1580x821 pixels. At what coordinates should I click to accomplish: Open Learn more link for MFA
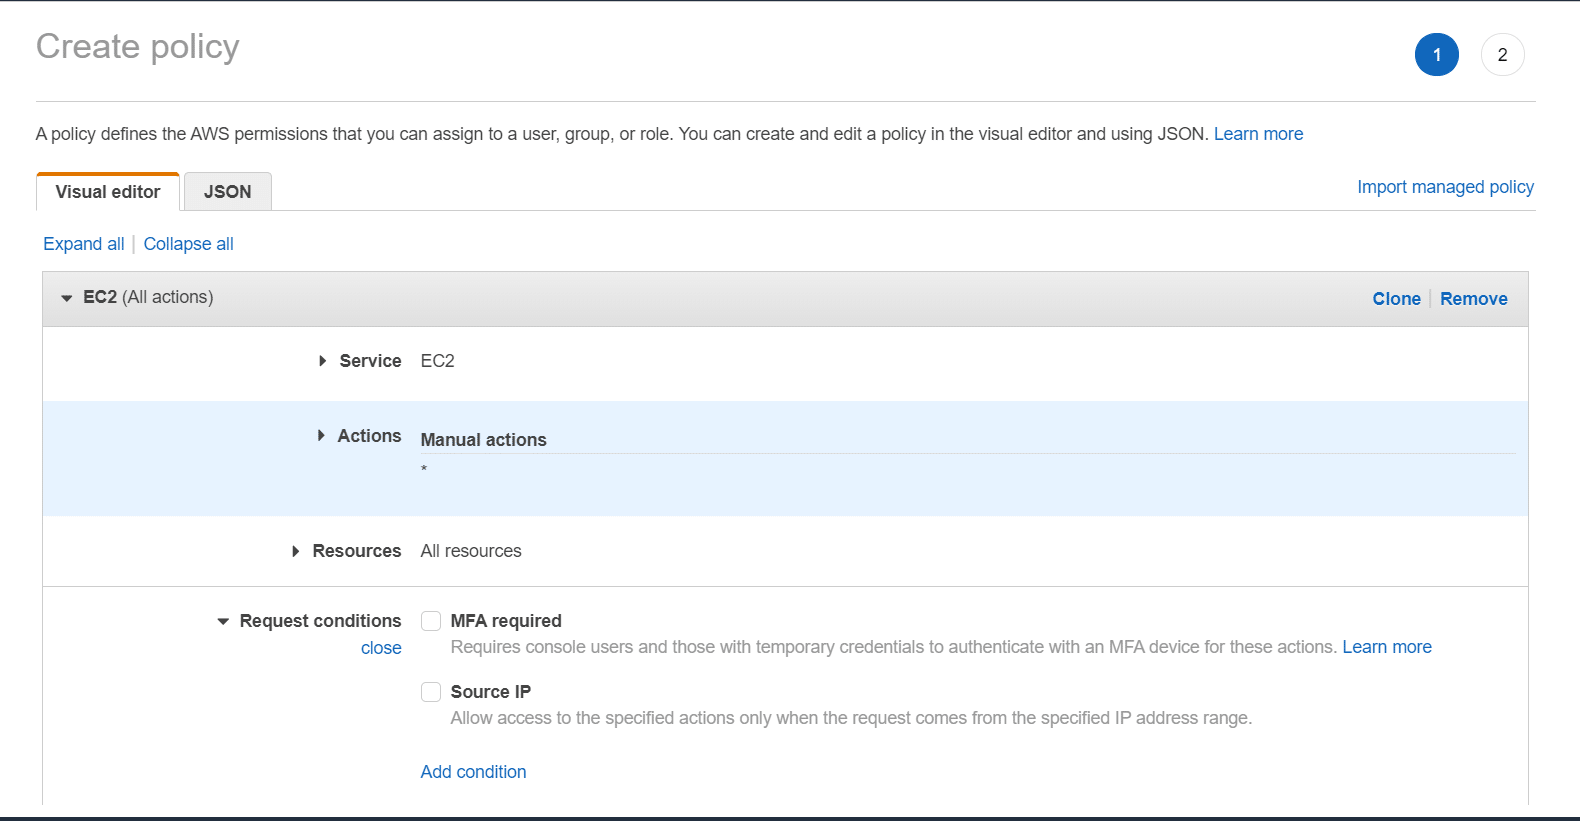coord(1386,647)
